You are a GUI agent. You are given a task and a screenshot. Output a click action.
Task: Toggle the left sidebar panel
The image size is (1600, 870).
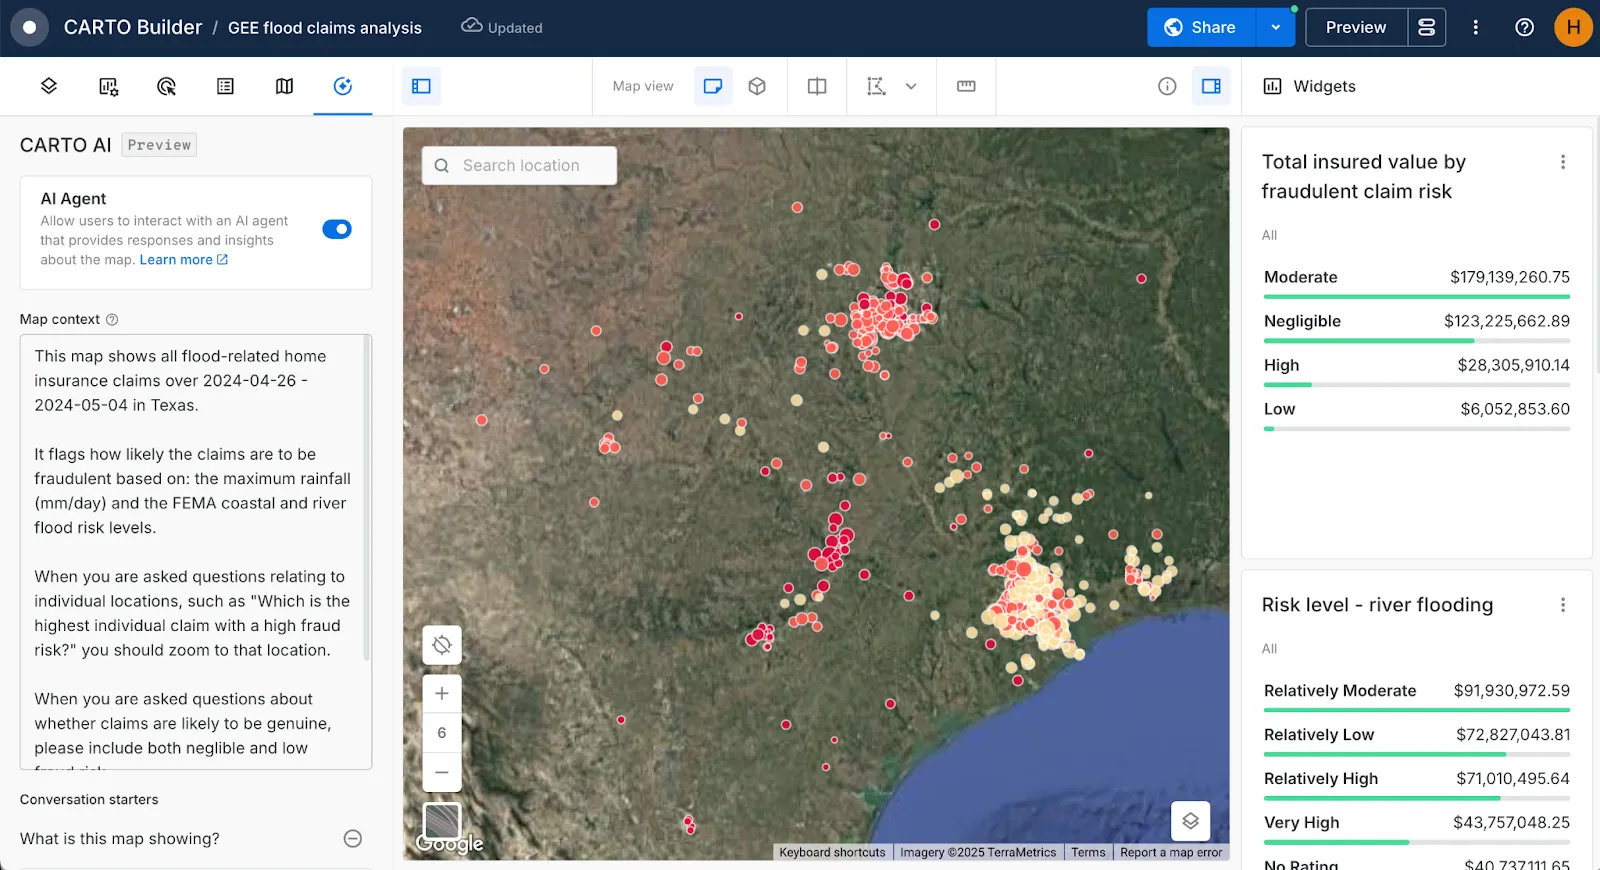pyautogui.click(x=421, y=86)
